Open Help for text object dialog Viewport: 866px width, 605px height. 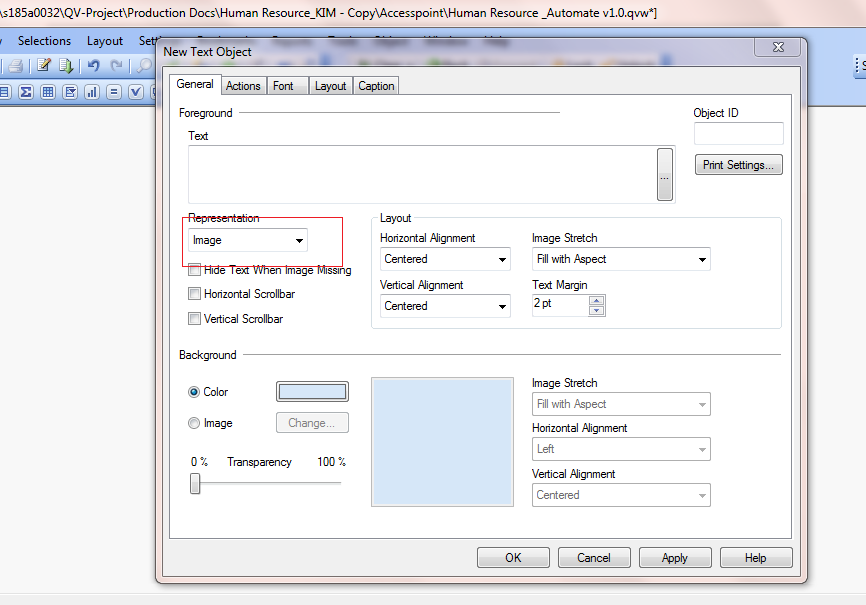pyautogui.click(x=756, y=558)
